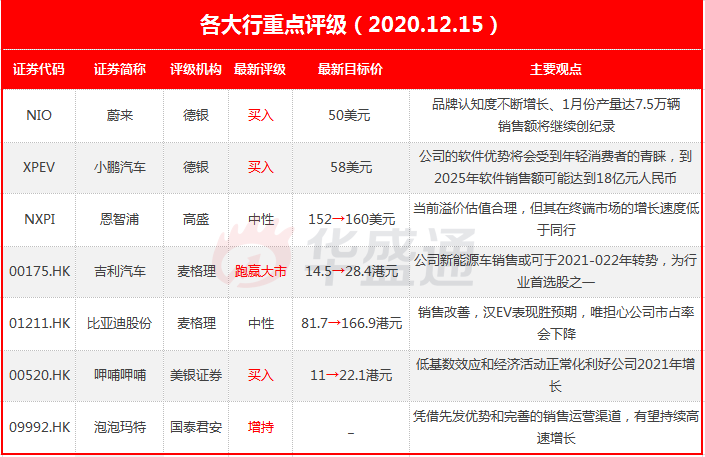Click the 跑赢大市 rating for 吉利汽车
This screenshot has height=457, width=705.
pyautogui.click(x=261, y=271)
